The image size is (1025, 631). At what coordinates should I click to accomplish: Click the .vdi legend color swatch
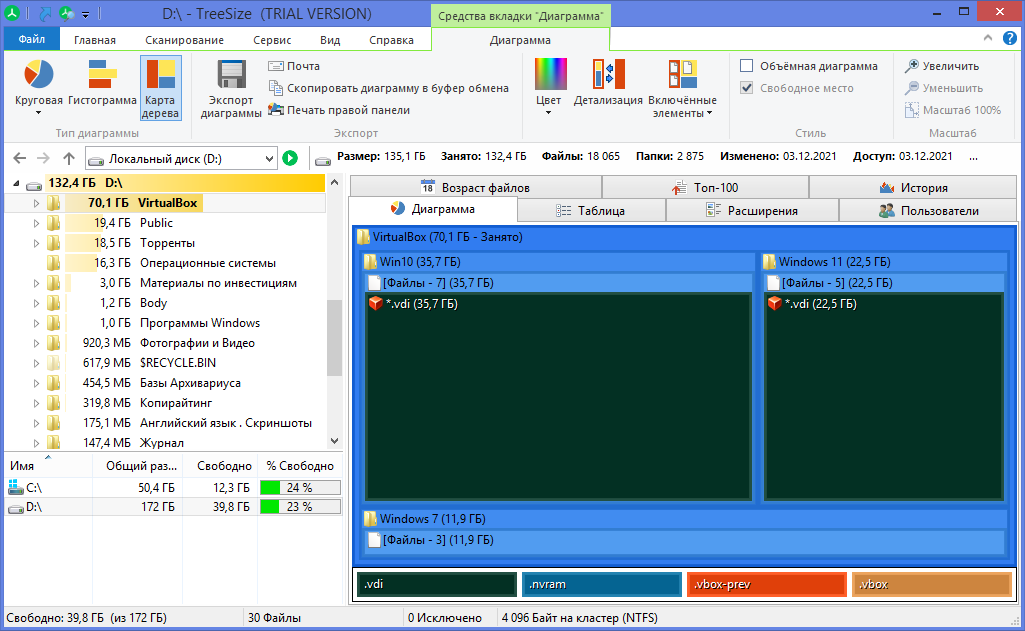[437, 584]
